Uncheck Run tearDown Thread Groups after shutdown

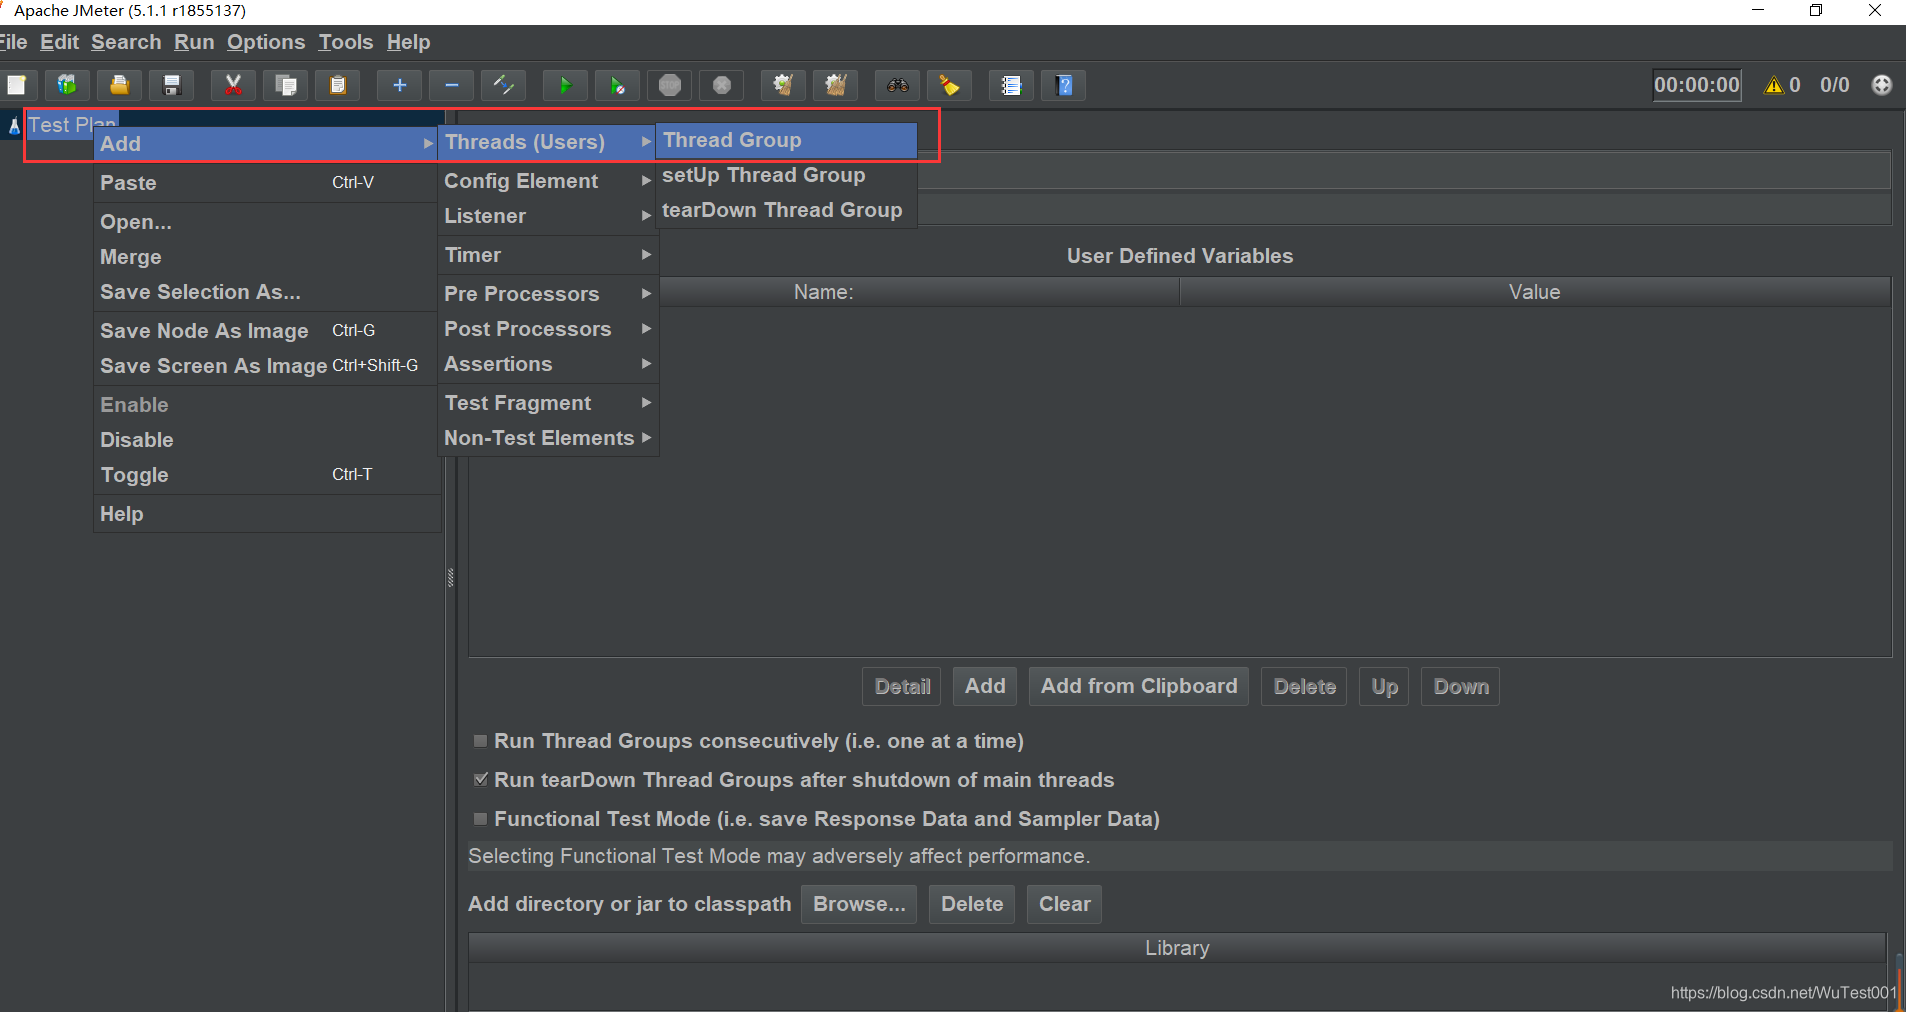480,780
